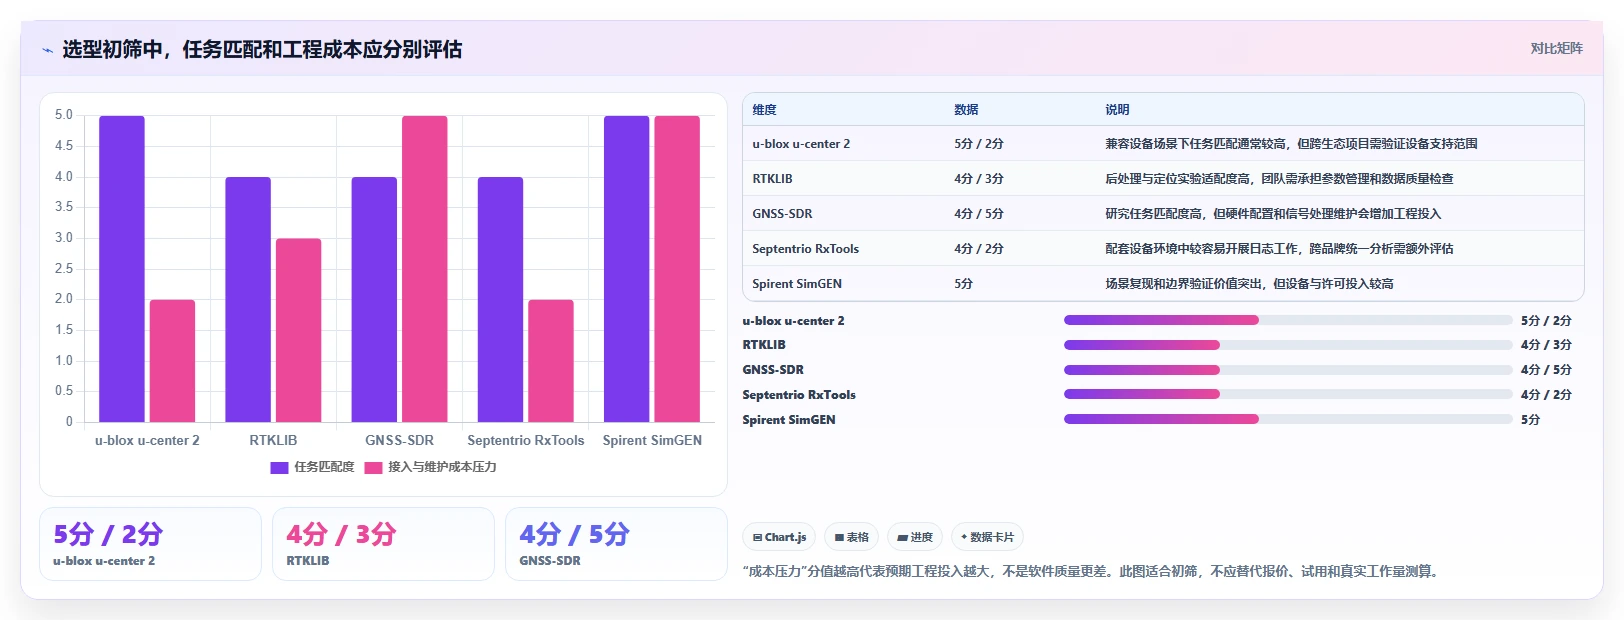Image resolution: width=1624 pixels, height=620 pixels.
Task: Click the Spirent SimGEN progress bar
Action: click(1288, 419)
